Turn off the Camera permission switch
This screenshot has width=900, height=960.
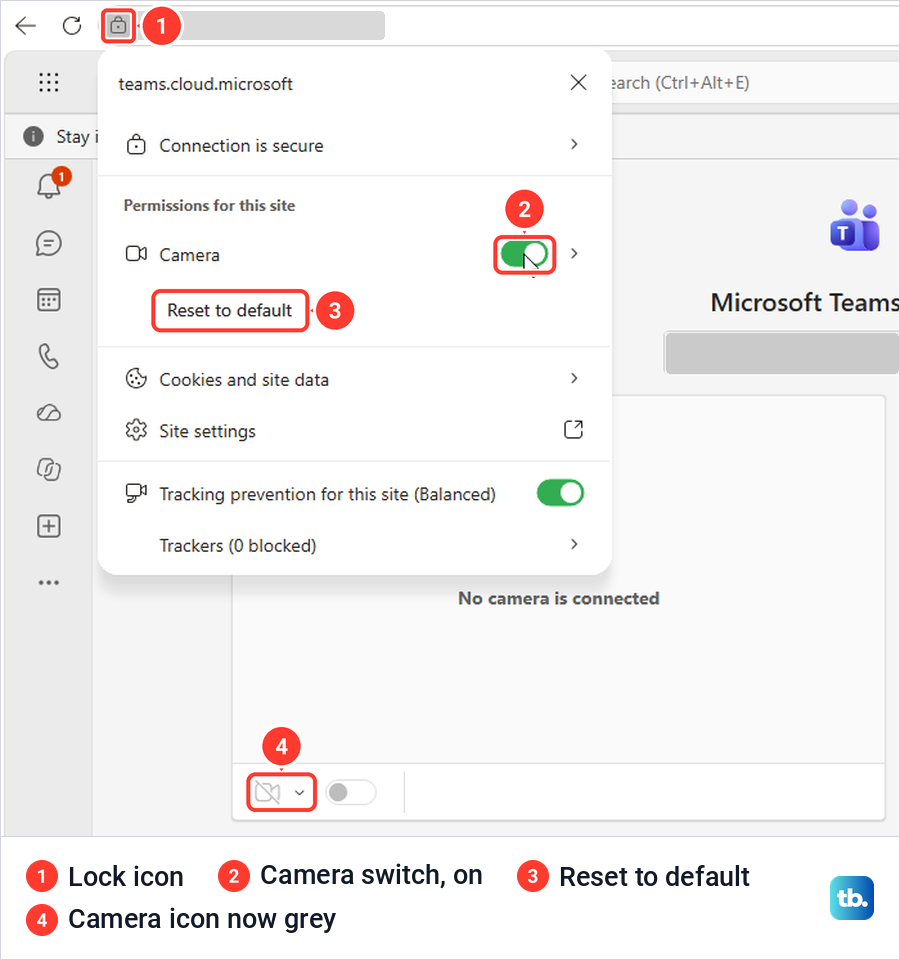pyautogui.click(x=524, y=254)
